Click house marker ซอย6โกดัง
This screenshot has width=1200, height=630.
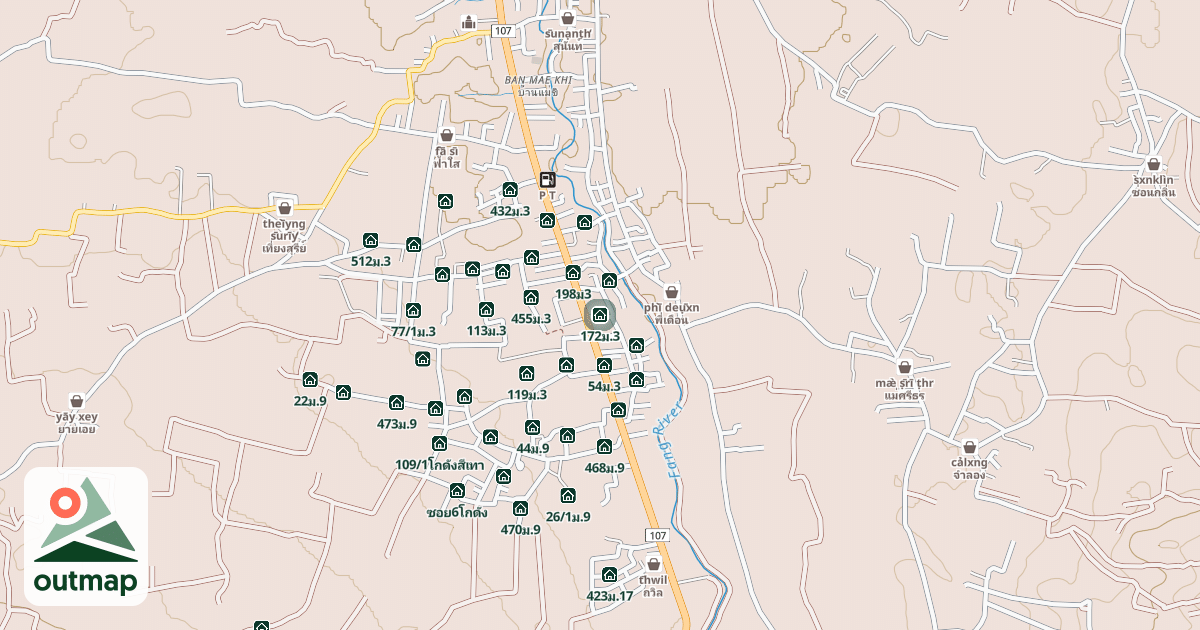pos(457,490)
